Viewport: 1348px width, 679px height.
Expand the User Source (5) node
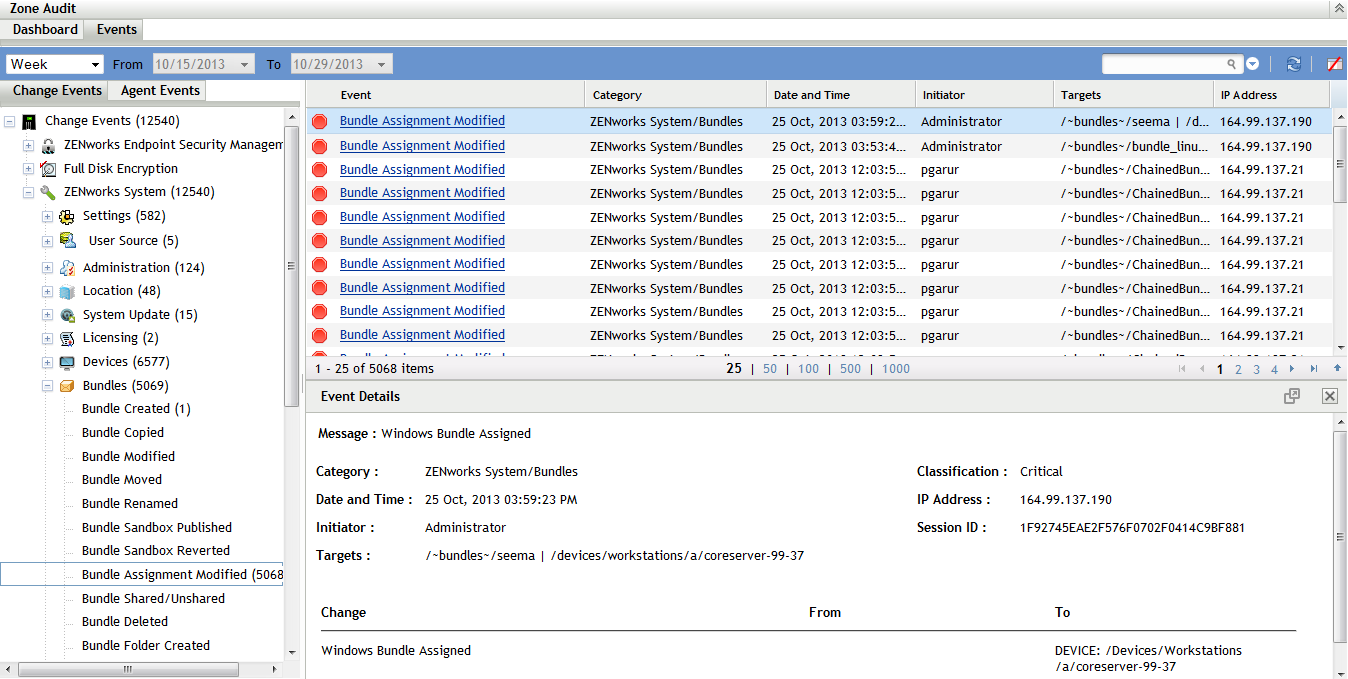[x=47, y=241]
